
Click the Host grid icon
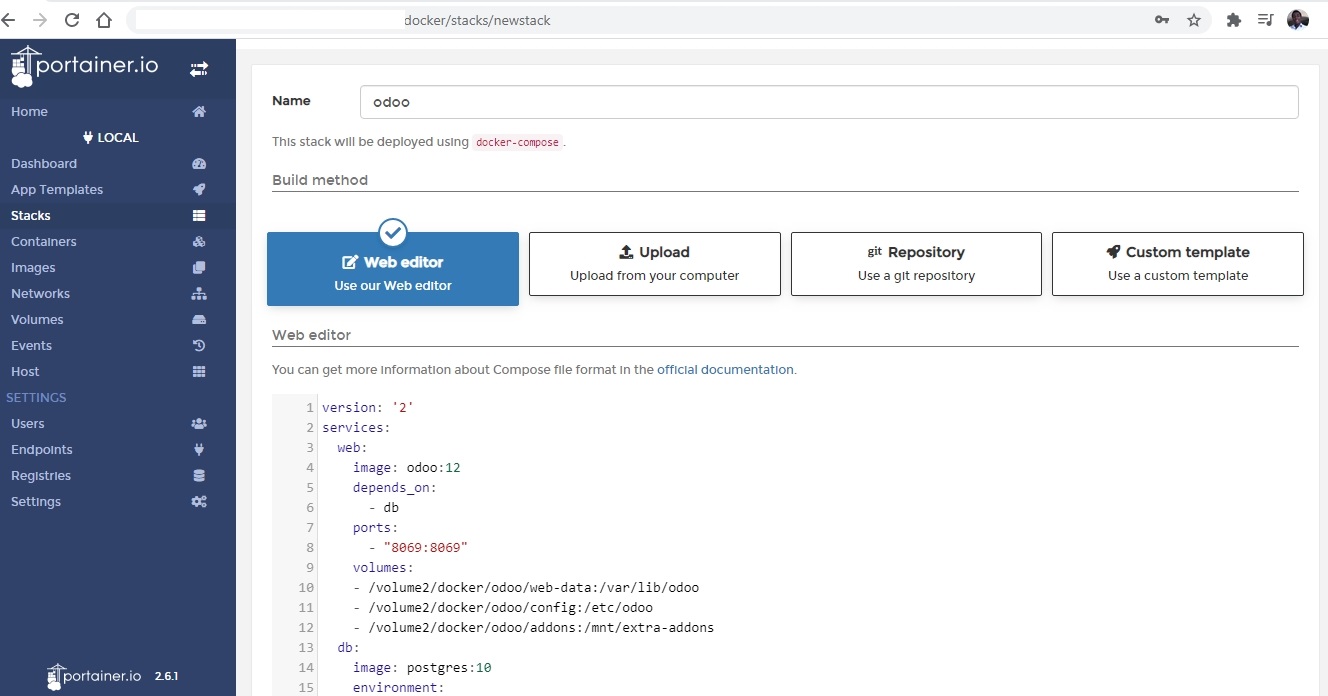point(199,372)
